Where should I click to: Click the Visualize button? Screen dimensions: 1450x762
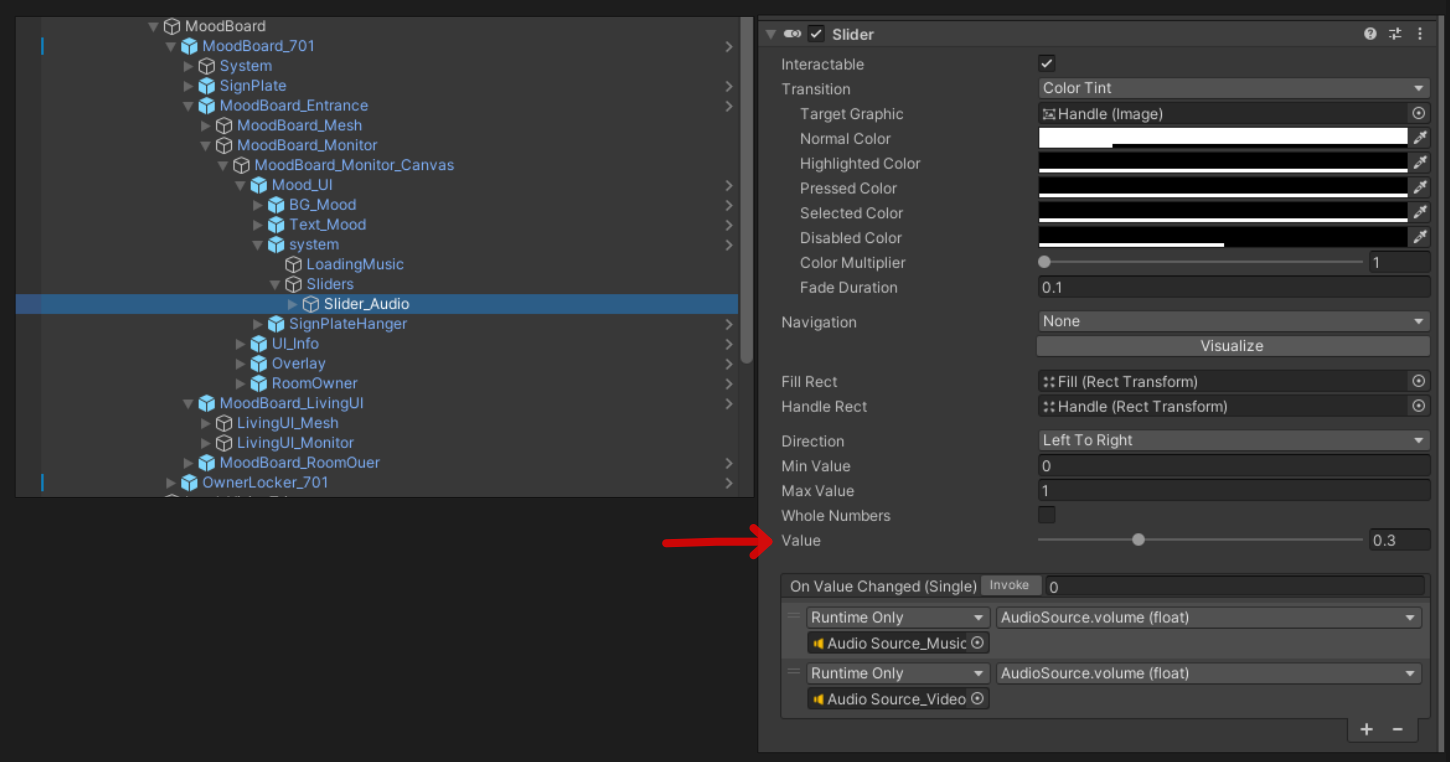coord(1233,346)
